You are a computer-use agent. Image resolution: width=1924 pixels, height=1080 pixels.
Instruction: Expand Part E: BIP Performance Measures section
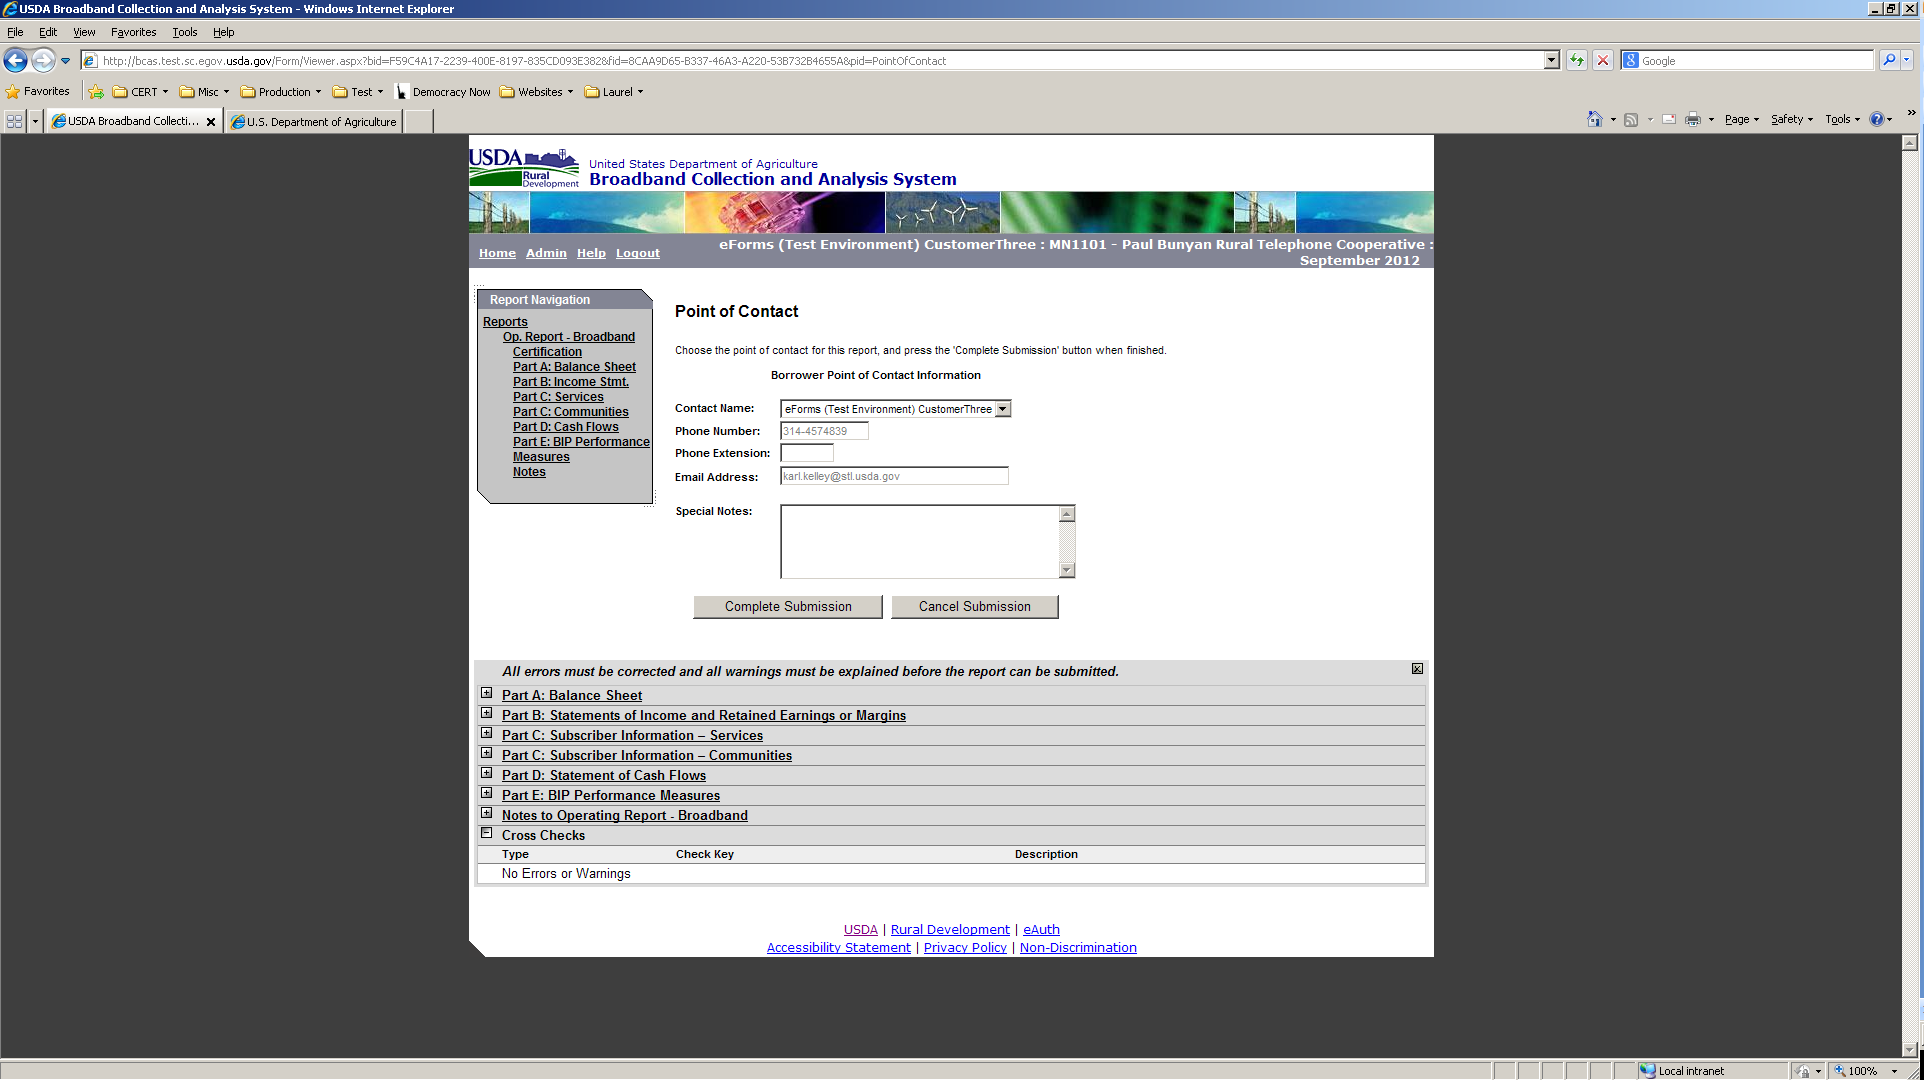(487, 793)
